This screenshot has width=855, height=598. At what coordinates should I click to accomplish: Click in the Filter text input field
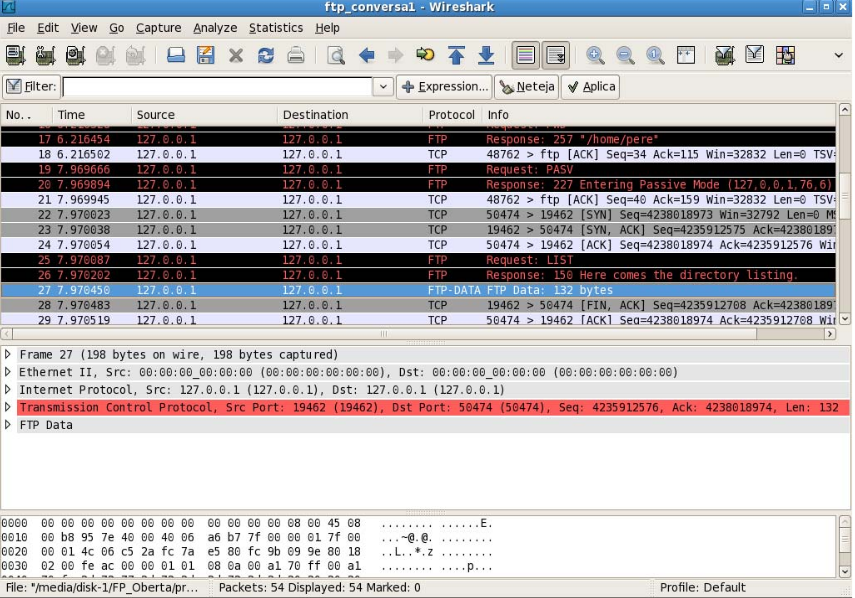click(x=217, y=87)
